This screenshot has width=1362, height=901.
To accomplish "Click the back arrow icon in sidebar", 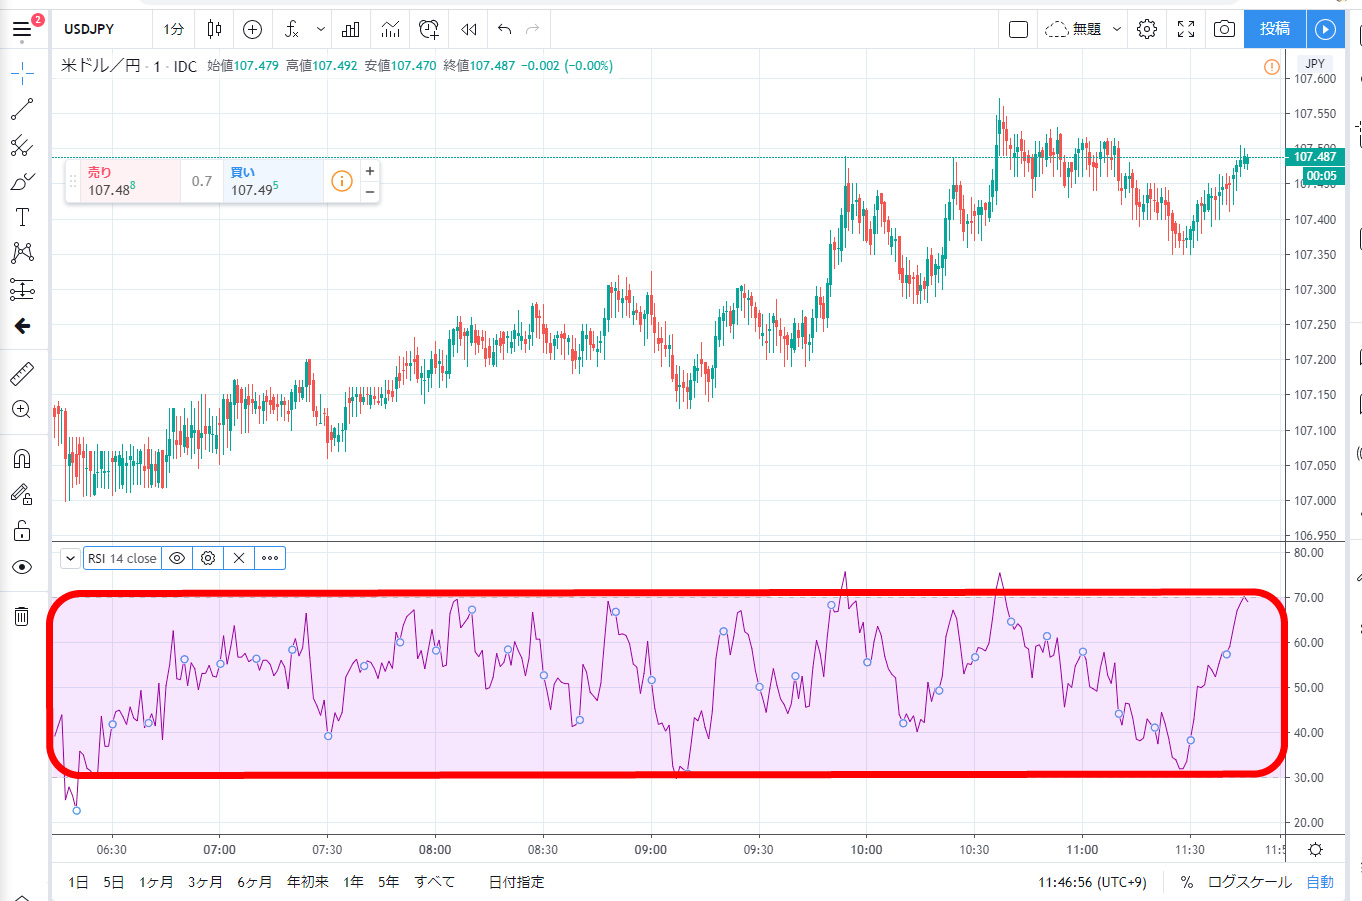I will (22, 326).
